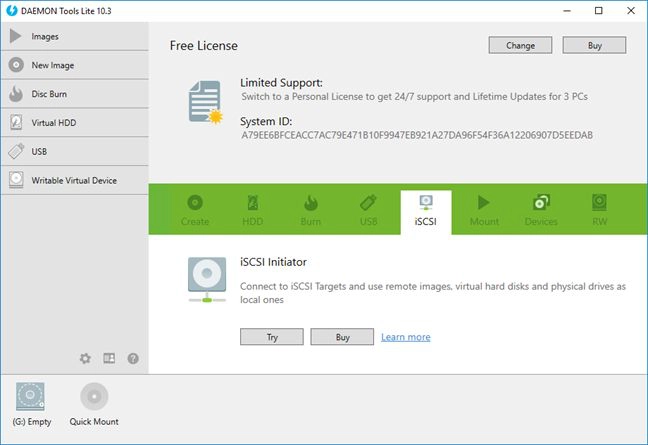Open help via question mark icon
This screenshot has width=648, height=445.
[133, 358]
